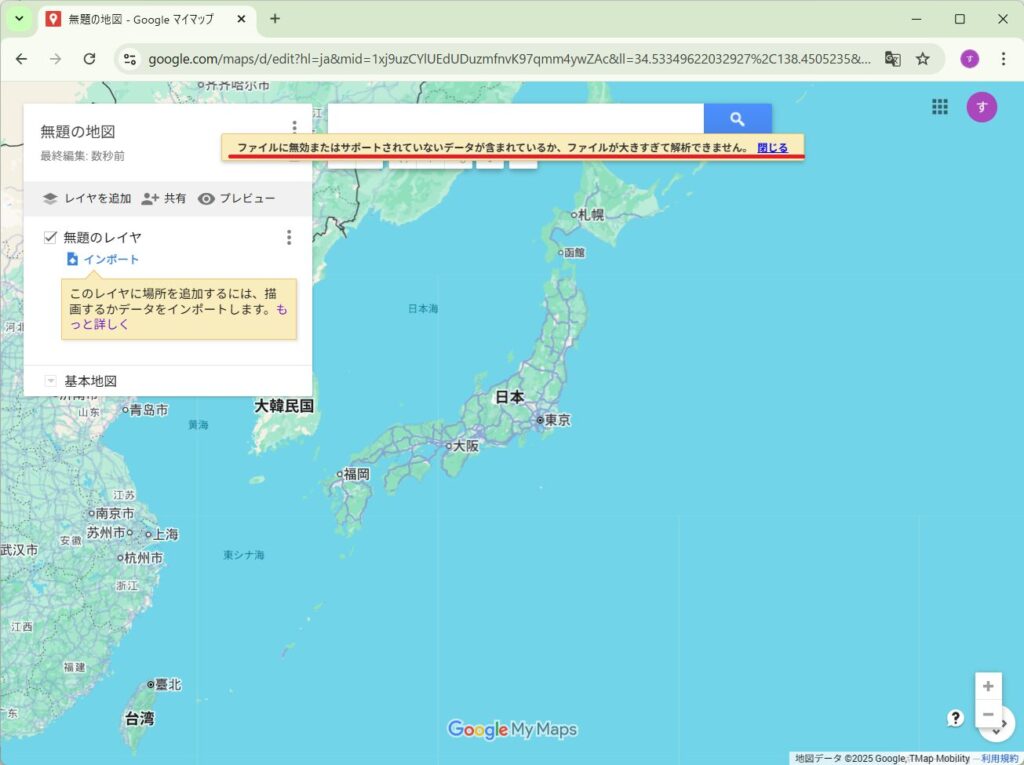Open the purple Google account avatar on the map
Screen dimensions: 1024x765
[982, 107]
